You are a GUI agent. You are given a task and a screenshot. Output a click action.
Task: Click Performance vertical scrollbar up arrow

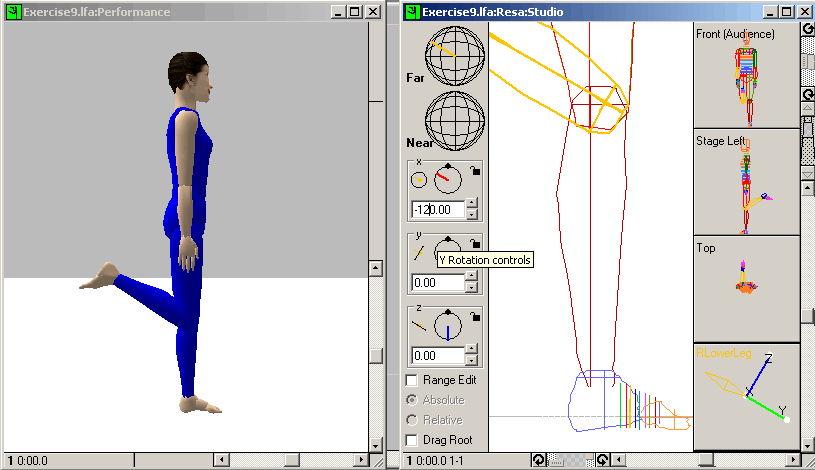pos(376,268)
